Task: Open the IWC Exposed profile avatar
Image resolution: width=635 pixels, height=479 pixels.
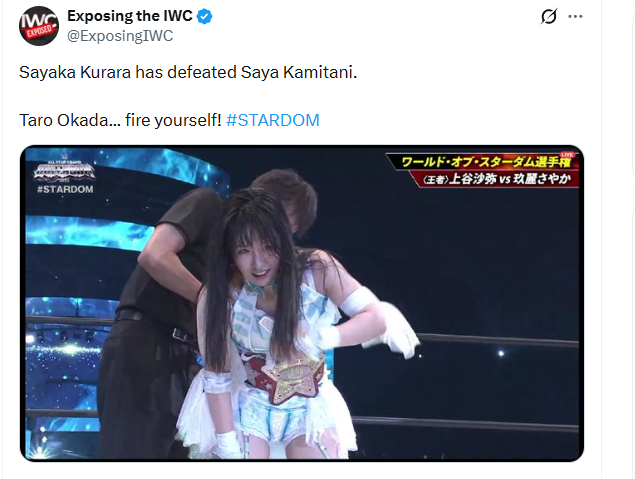Action: 39,26
